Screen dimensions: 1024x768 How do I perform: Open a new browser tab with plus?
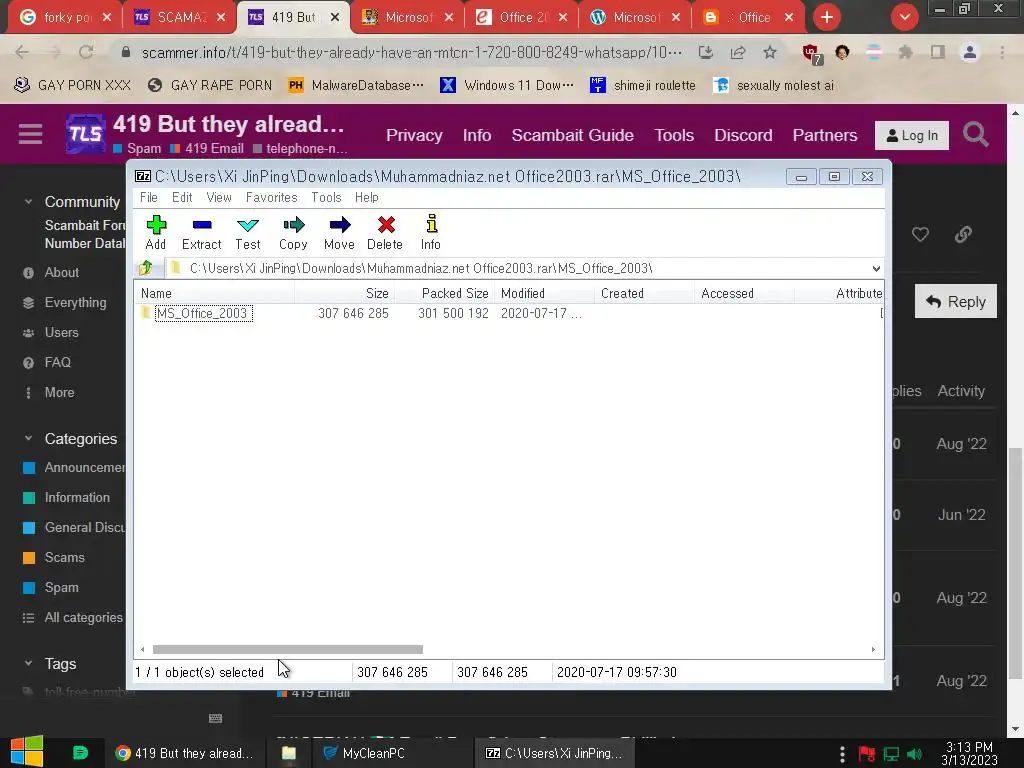tap(827, 18)
